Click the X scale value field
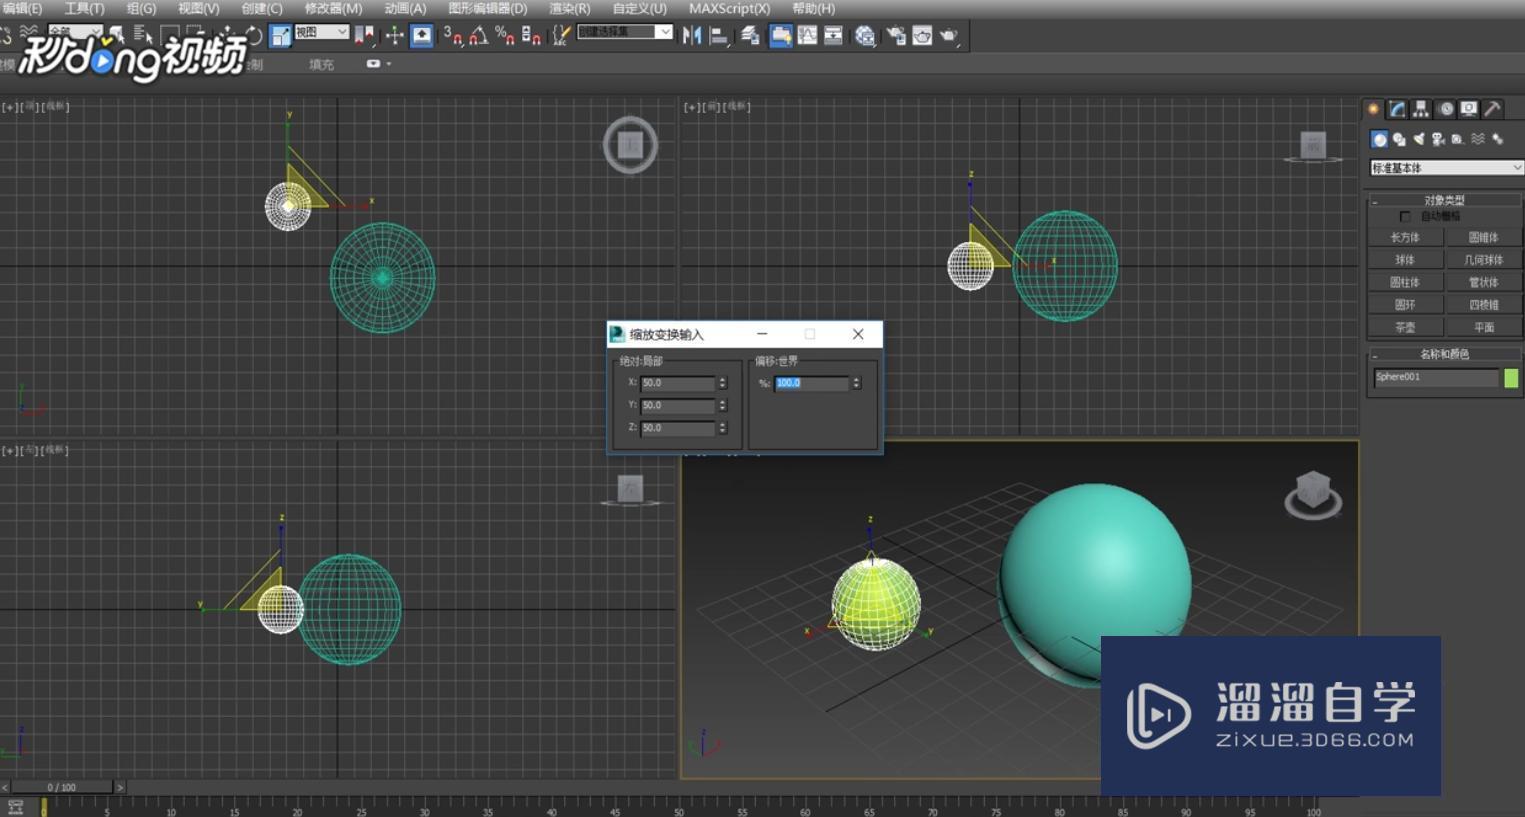The image size is (1525, 817). coord(677,383)
